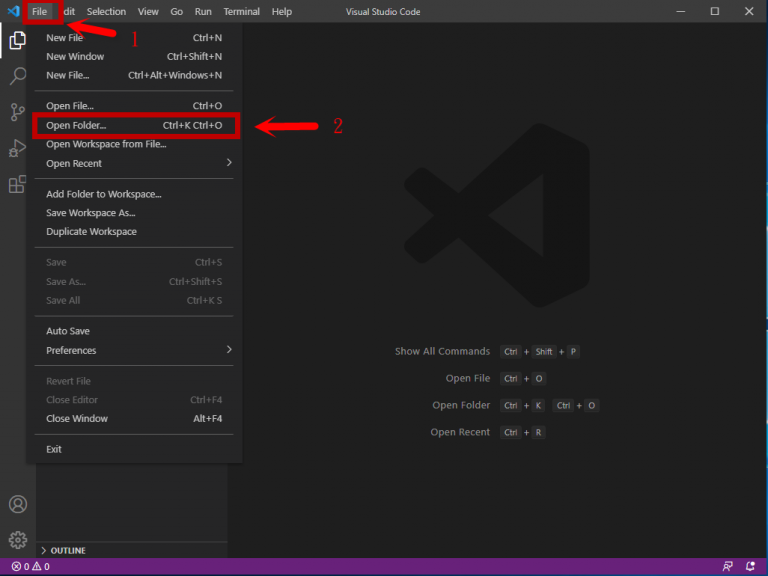Choose Duplicate Workspace

coord(134,232)
